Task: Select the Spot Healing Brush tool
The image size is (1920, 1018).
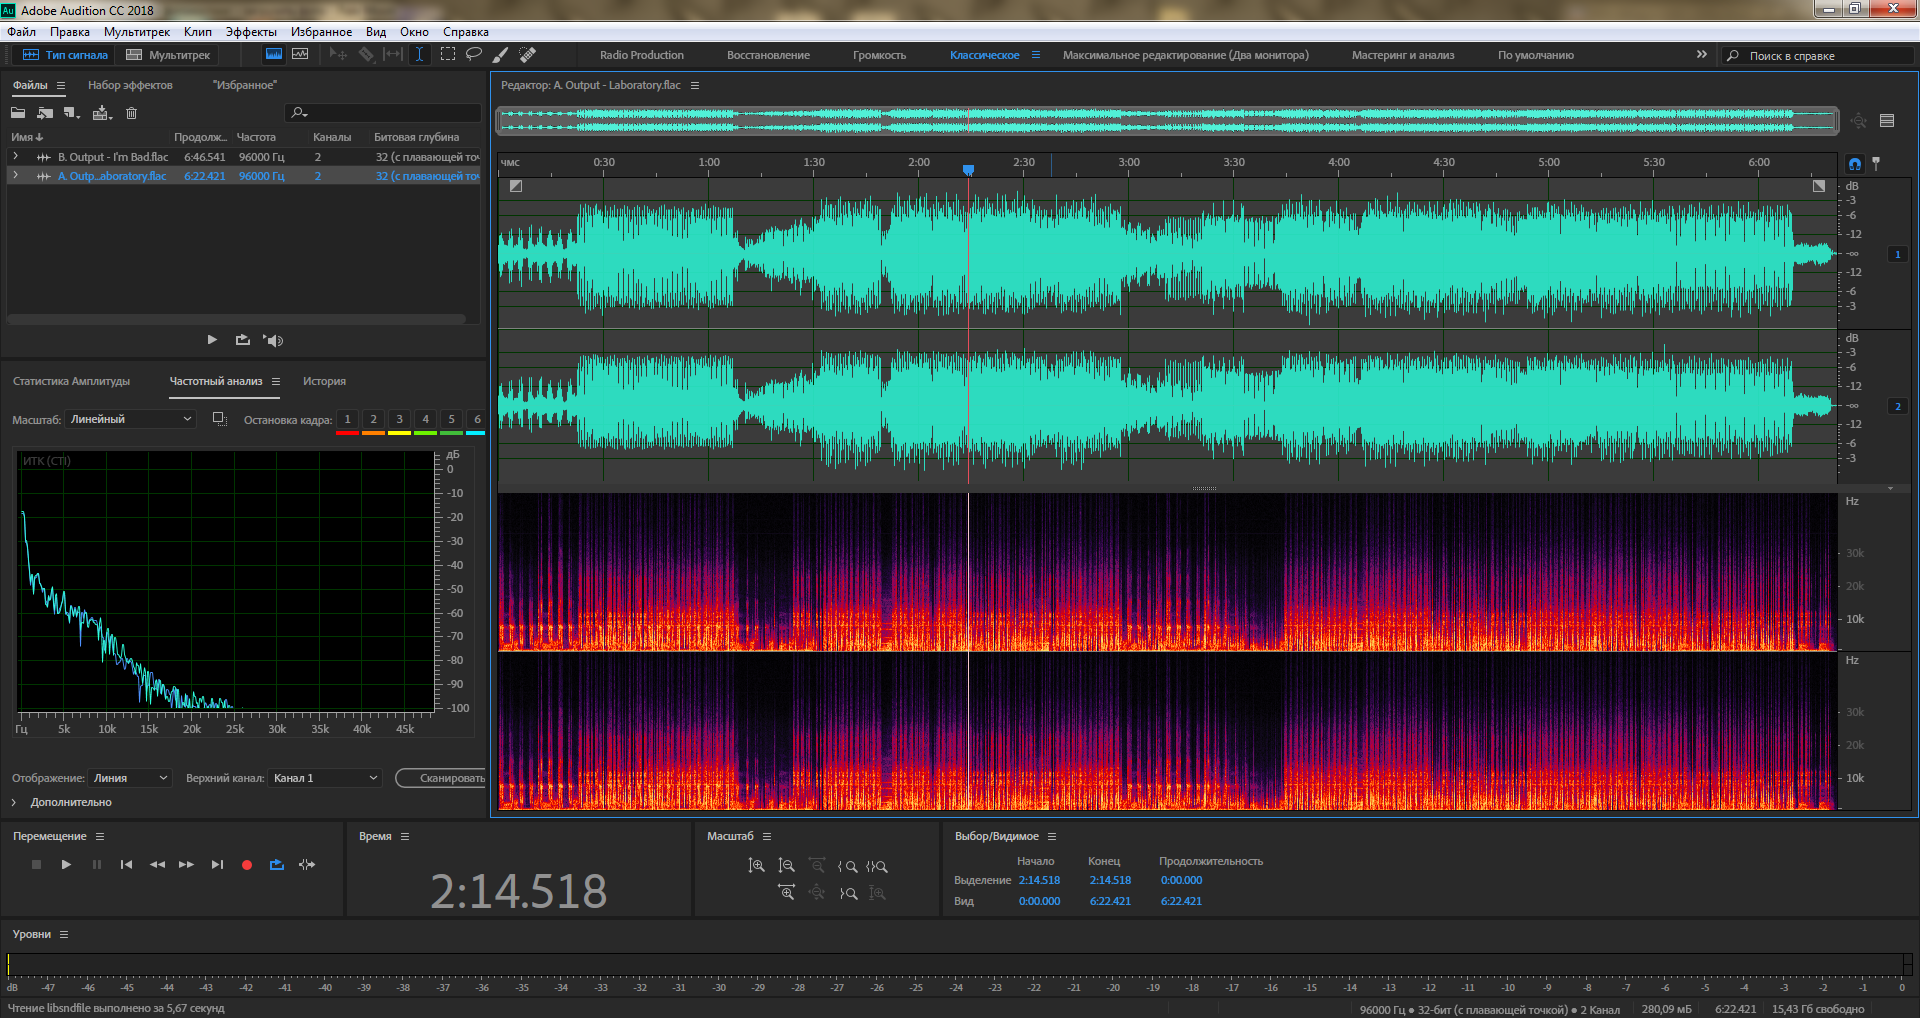Action: click(528, 55)
